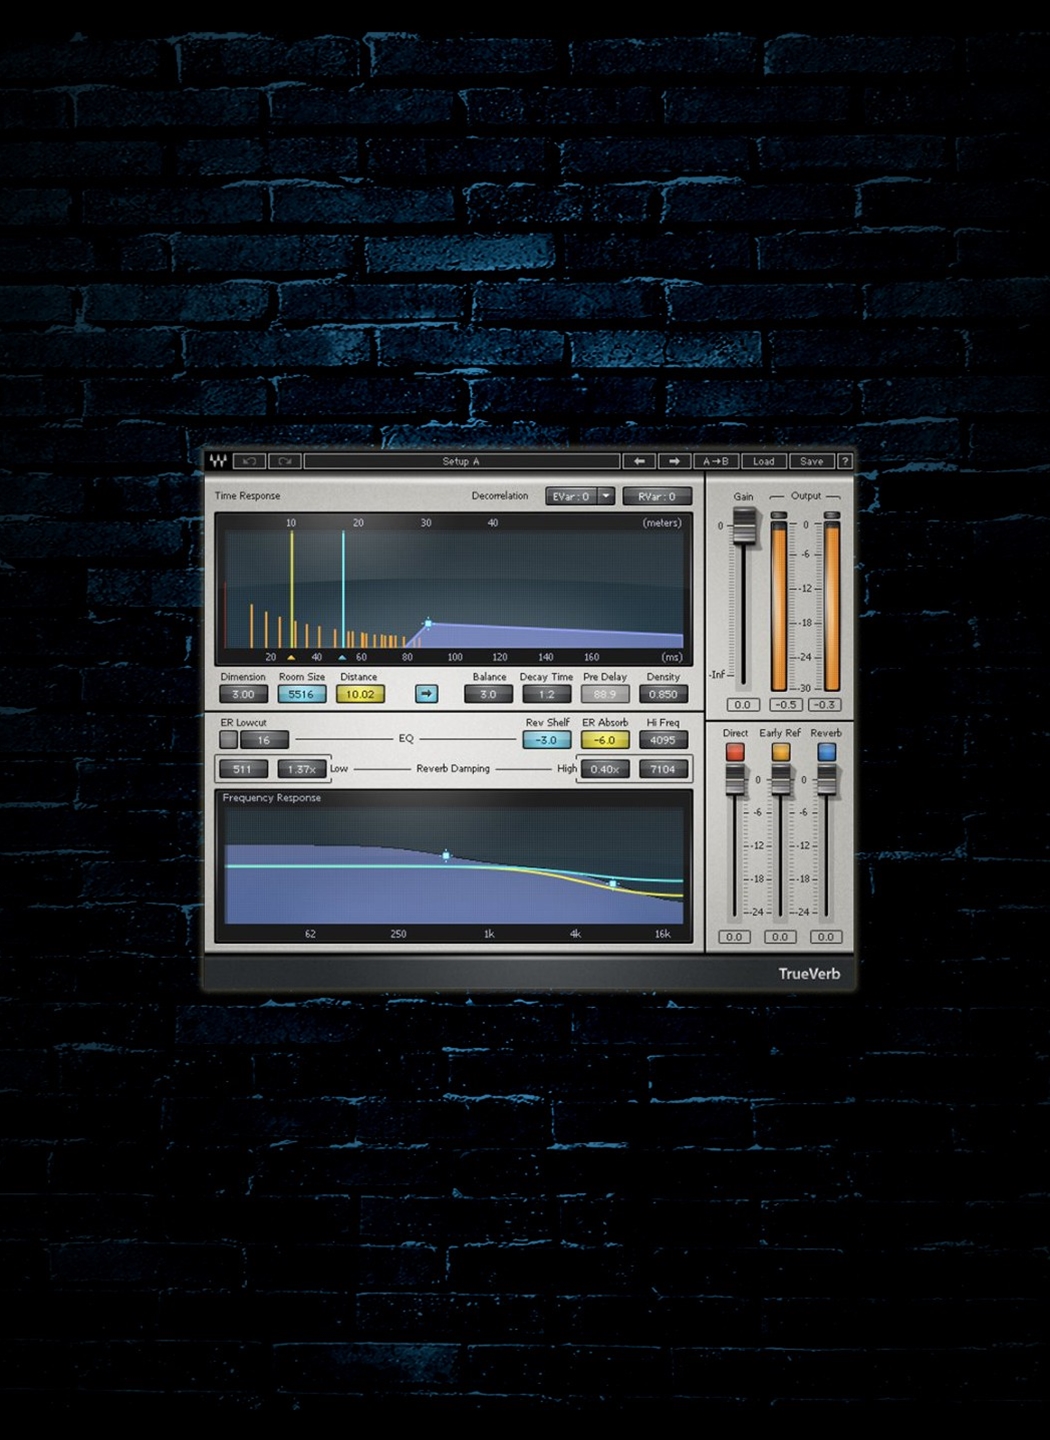Click the Room Size value field showing 5516
The image size is (1050, 1440).
300,693
